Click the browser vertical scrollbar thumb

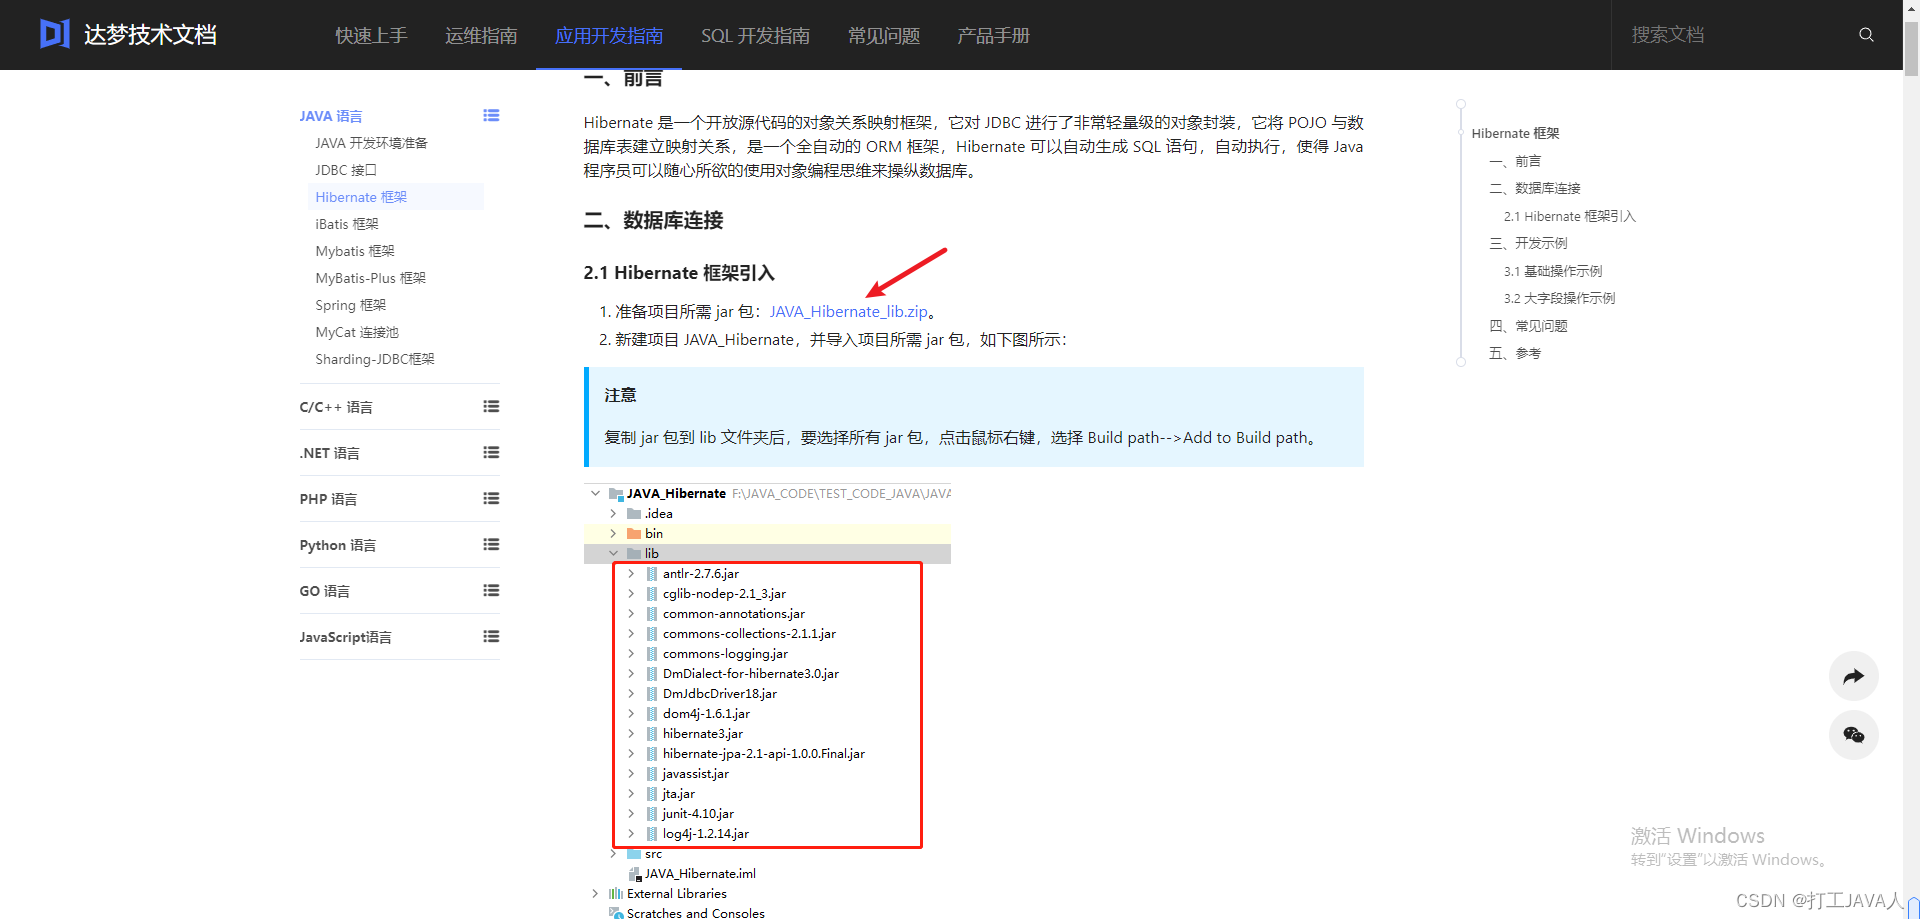tap(1911, 48)
